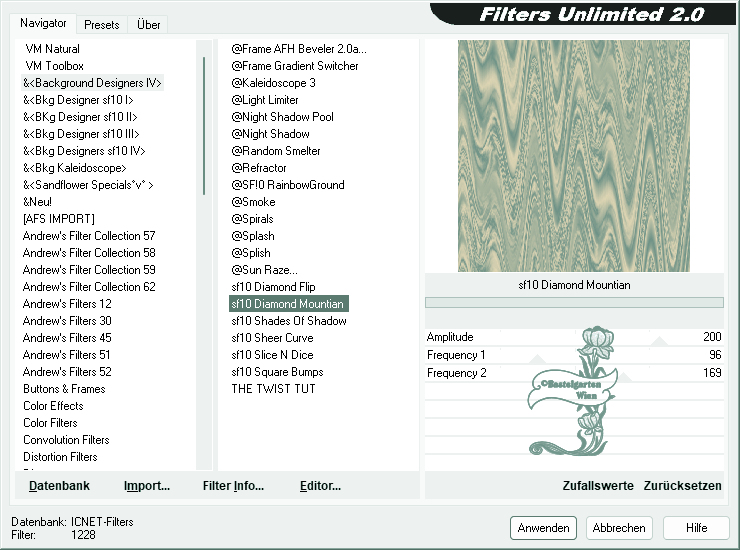Click the &Neu! category
This screenshot has width=740, height=550.
click(x=37, y=202)
